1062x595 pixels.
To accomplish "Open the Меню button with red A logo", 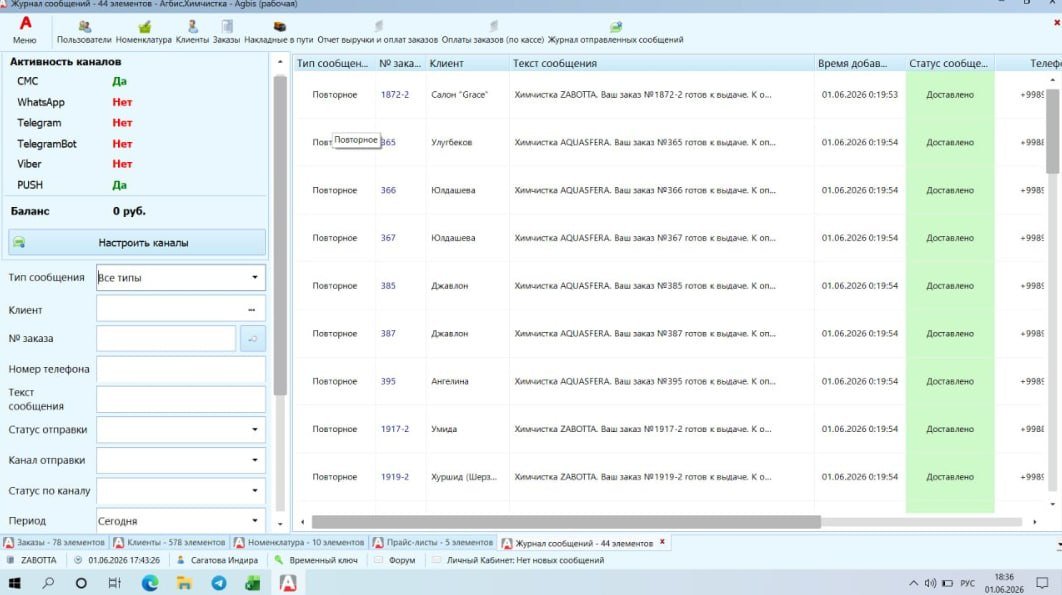I will click(x=24, y=30).
